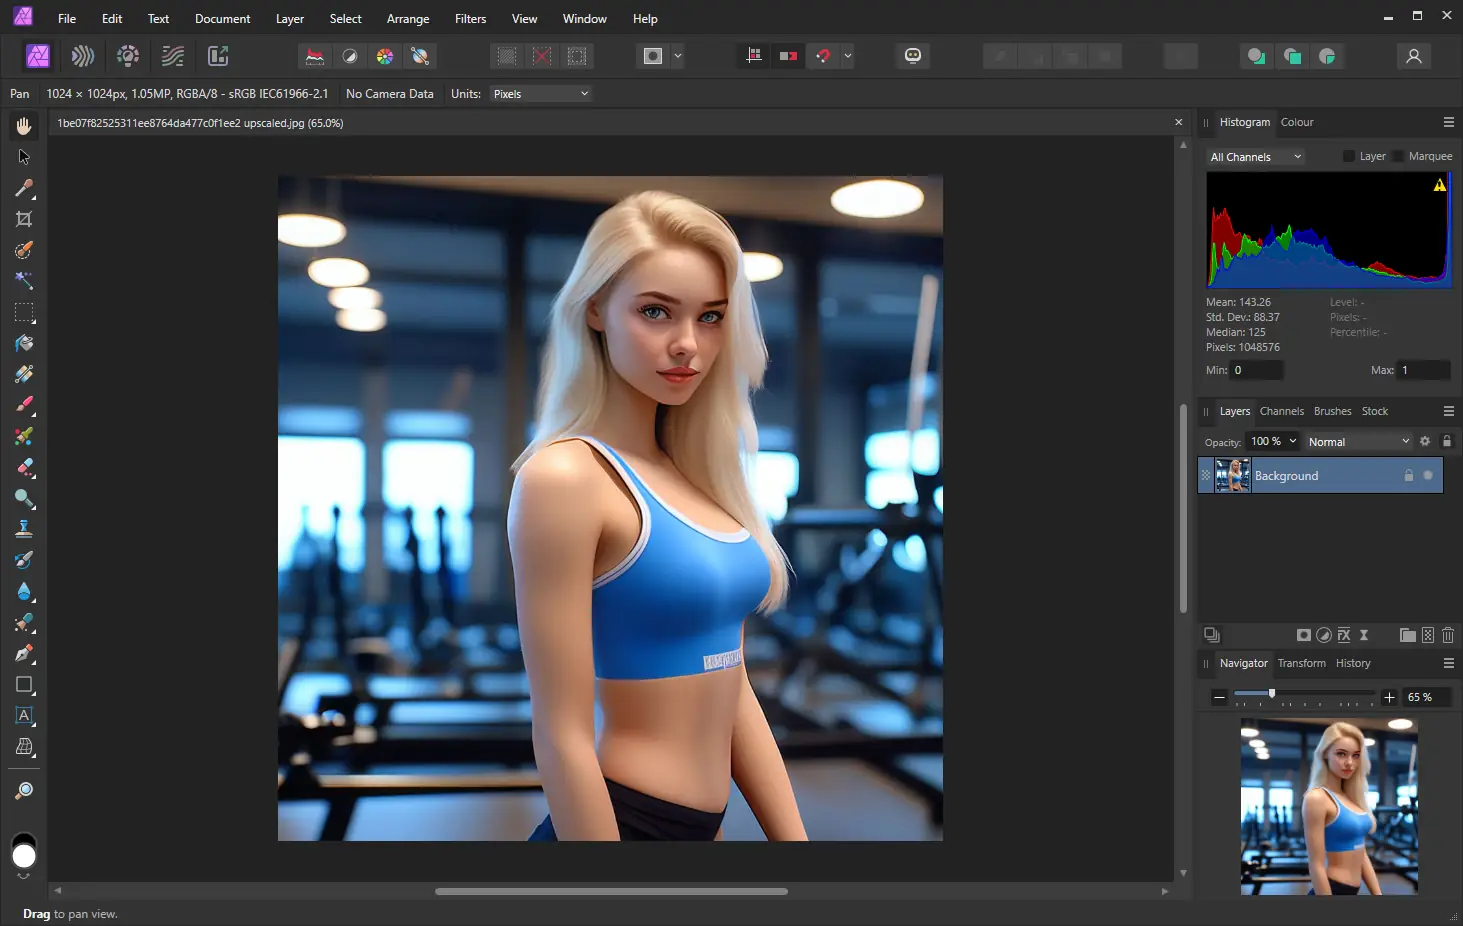The height and width of the screenshot is (926, 1463).
Task: Open the Normal blend mode dropdown
Action: (1358, 442)
